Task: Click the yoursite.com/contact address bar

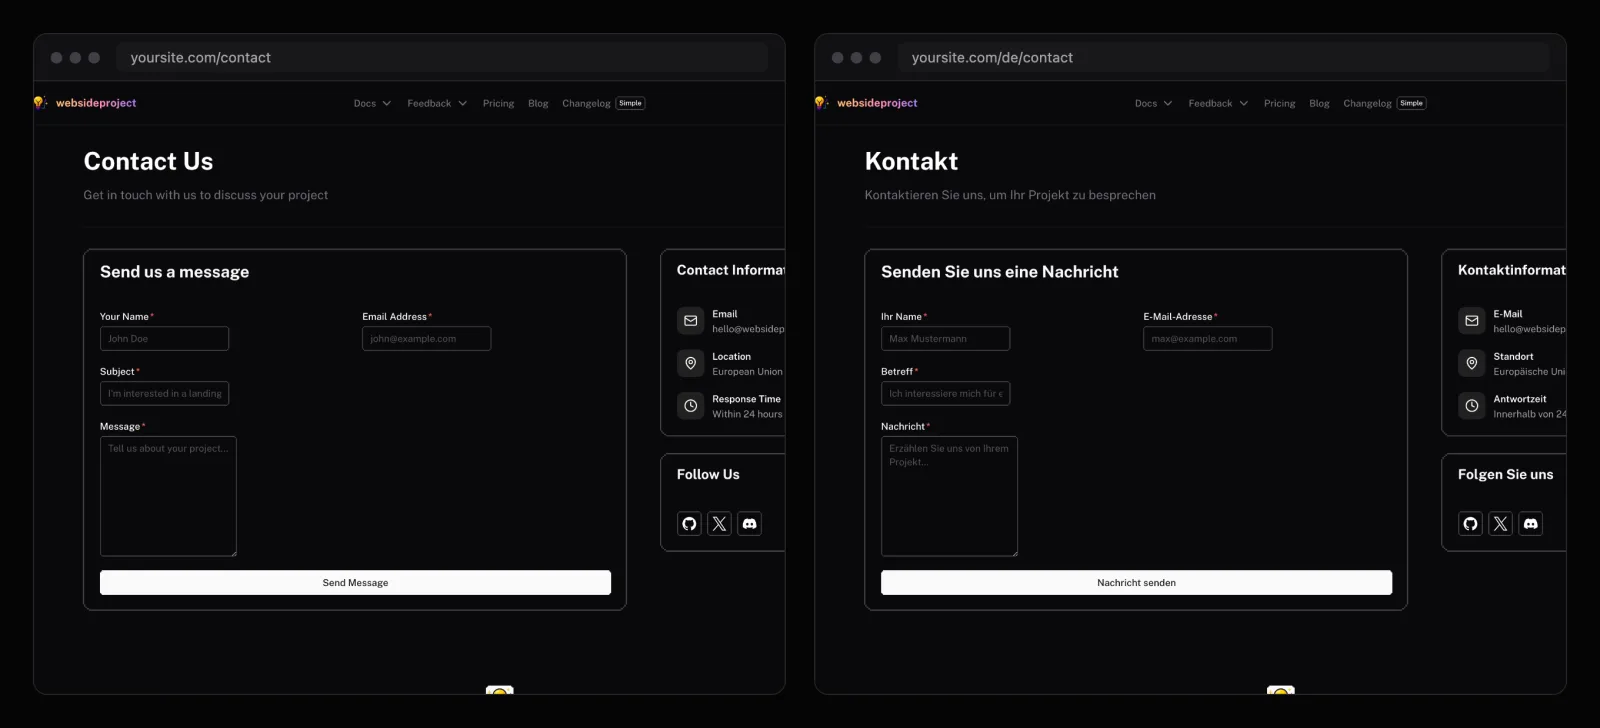Action: click(x=442, y=58)
